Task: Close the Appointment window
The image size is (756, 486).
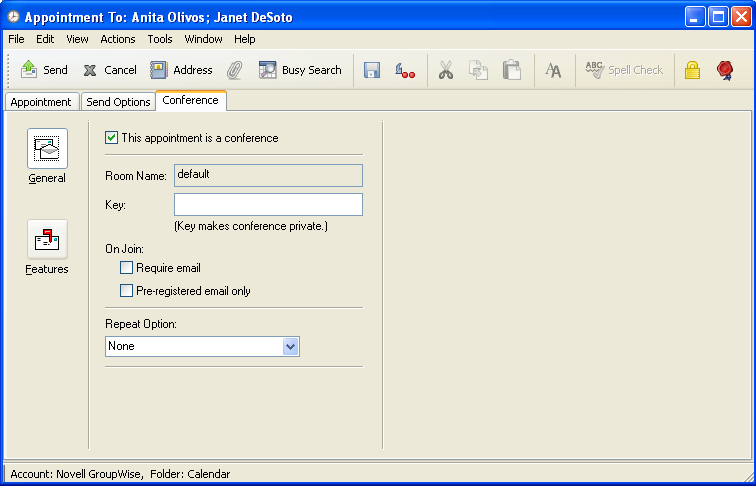Action: (x=741, y=17)
